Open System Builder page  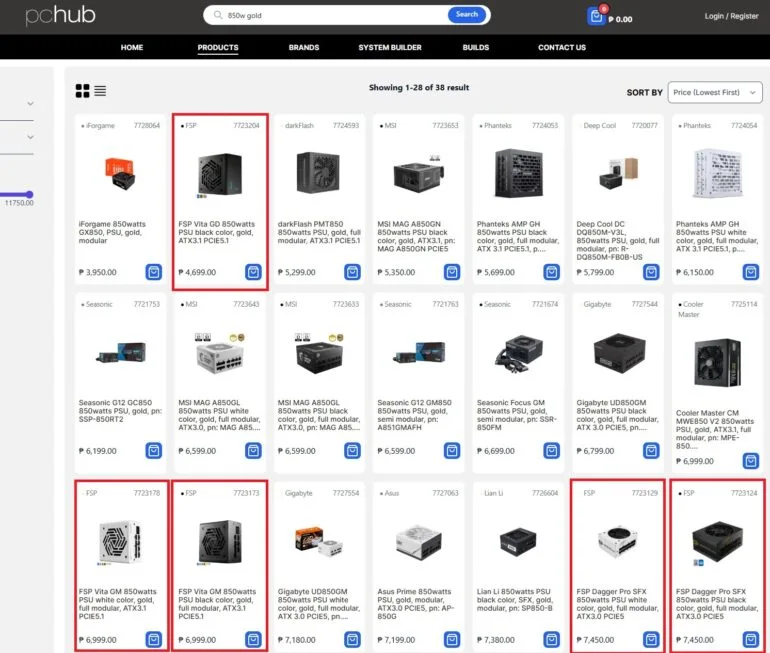pos(390,48)
